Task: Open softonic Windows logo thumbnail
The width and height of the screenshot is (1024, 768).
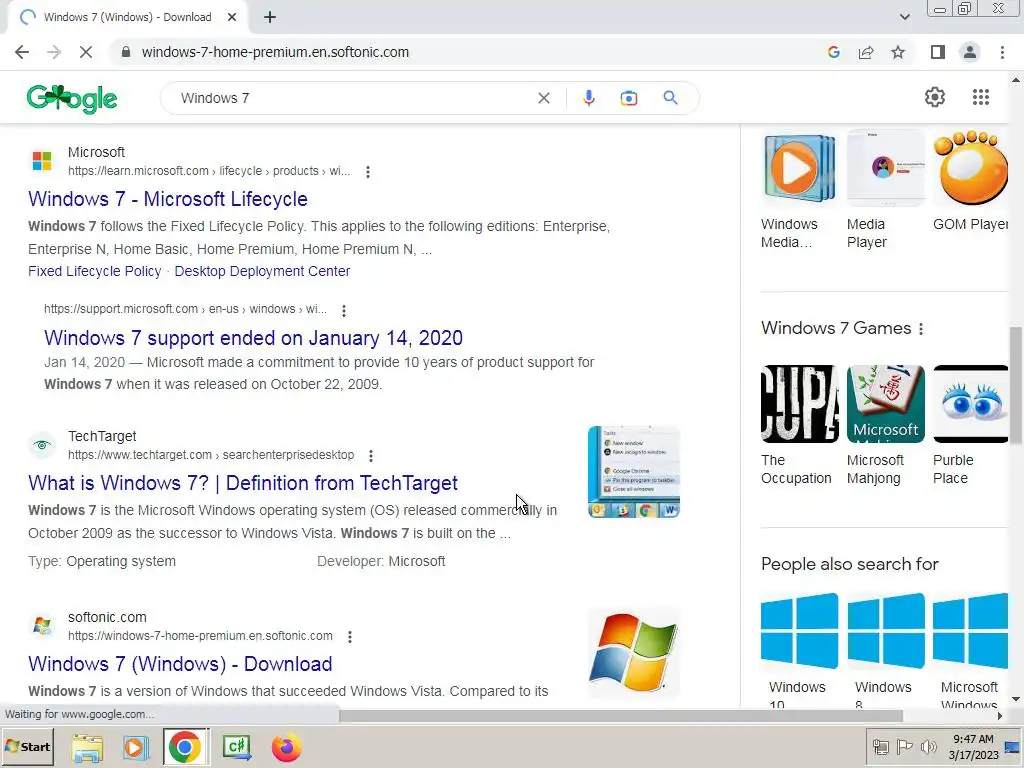Action: (x=633, y=653)
